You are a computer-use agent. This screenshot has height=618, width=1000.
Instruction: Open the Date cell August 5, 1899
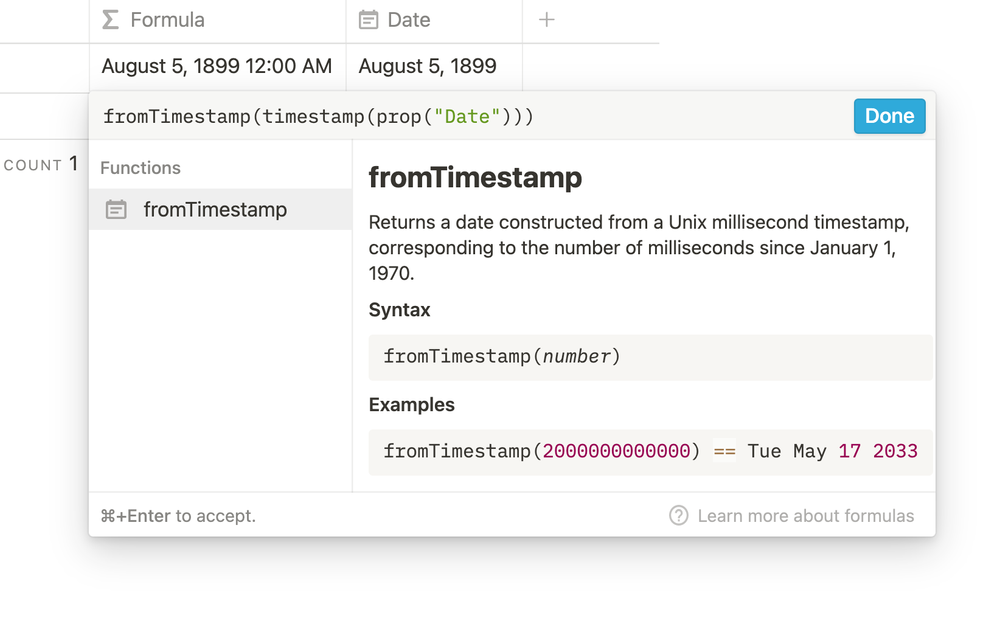pos(427,67)
